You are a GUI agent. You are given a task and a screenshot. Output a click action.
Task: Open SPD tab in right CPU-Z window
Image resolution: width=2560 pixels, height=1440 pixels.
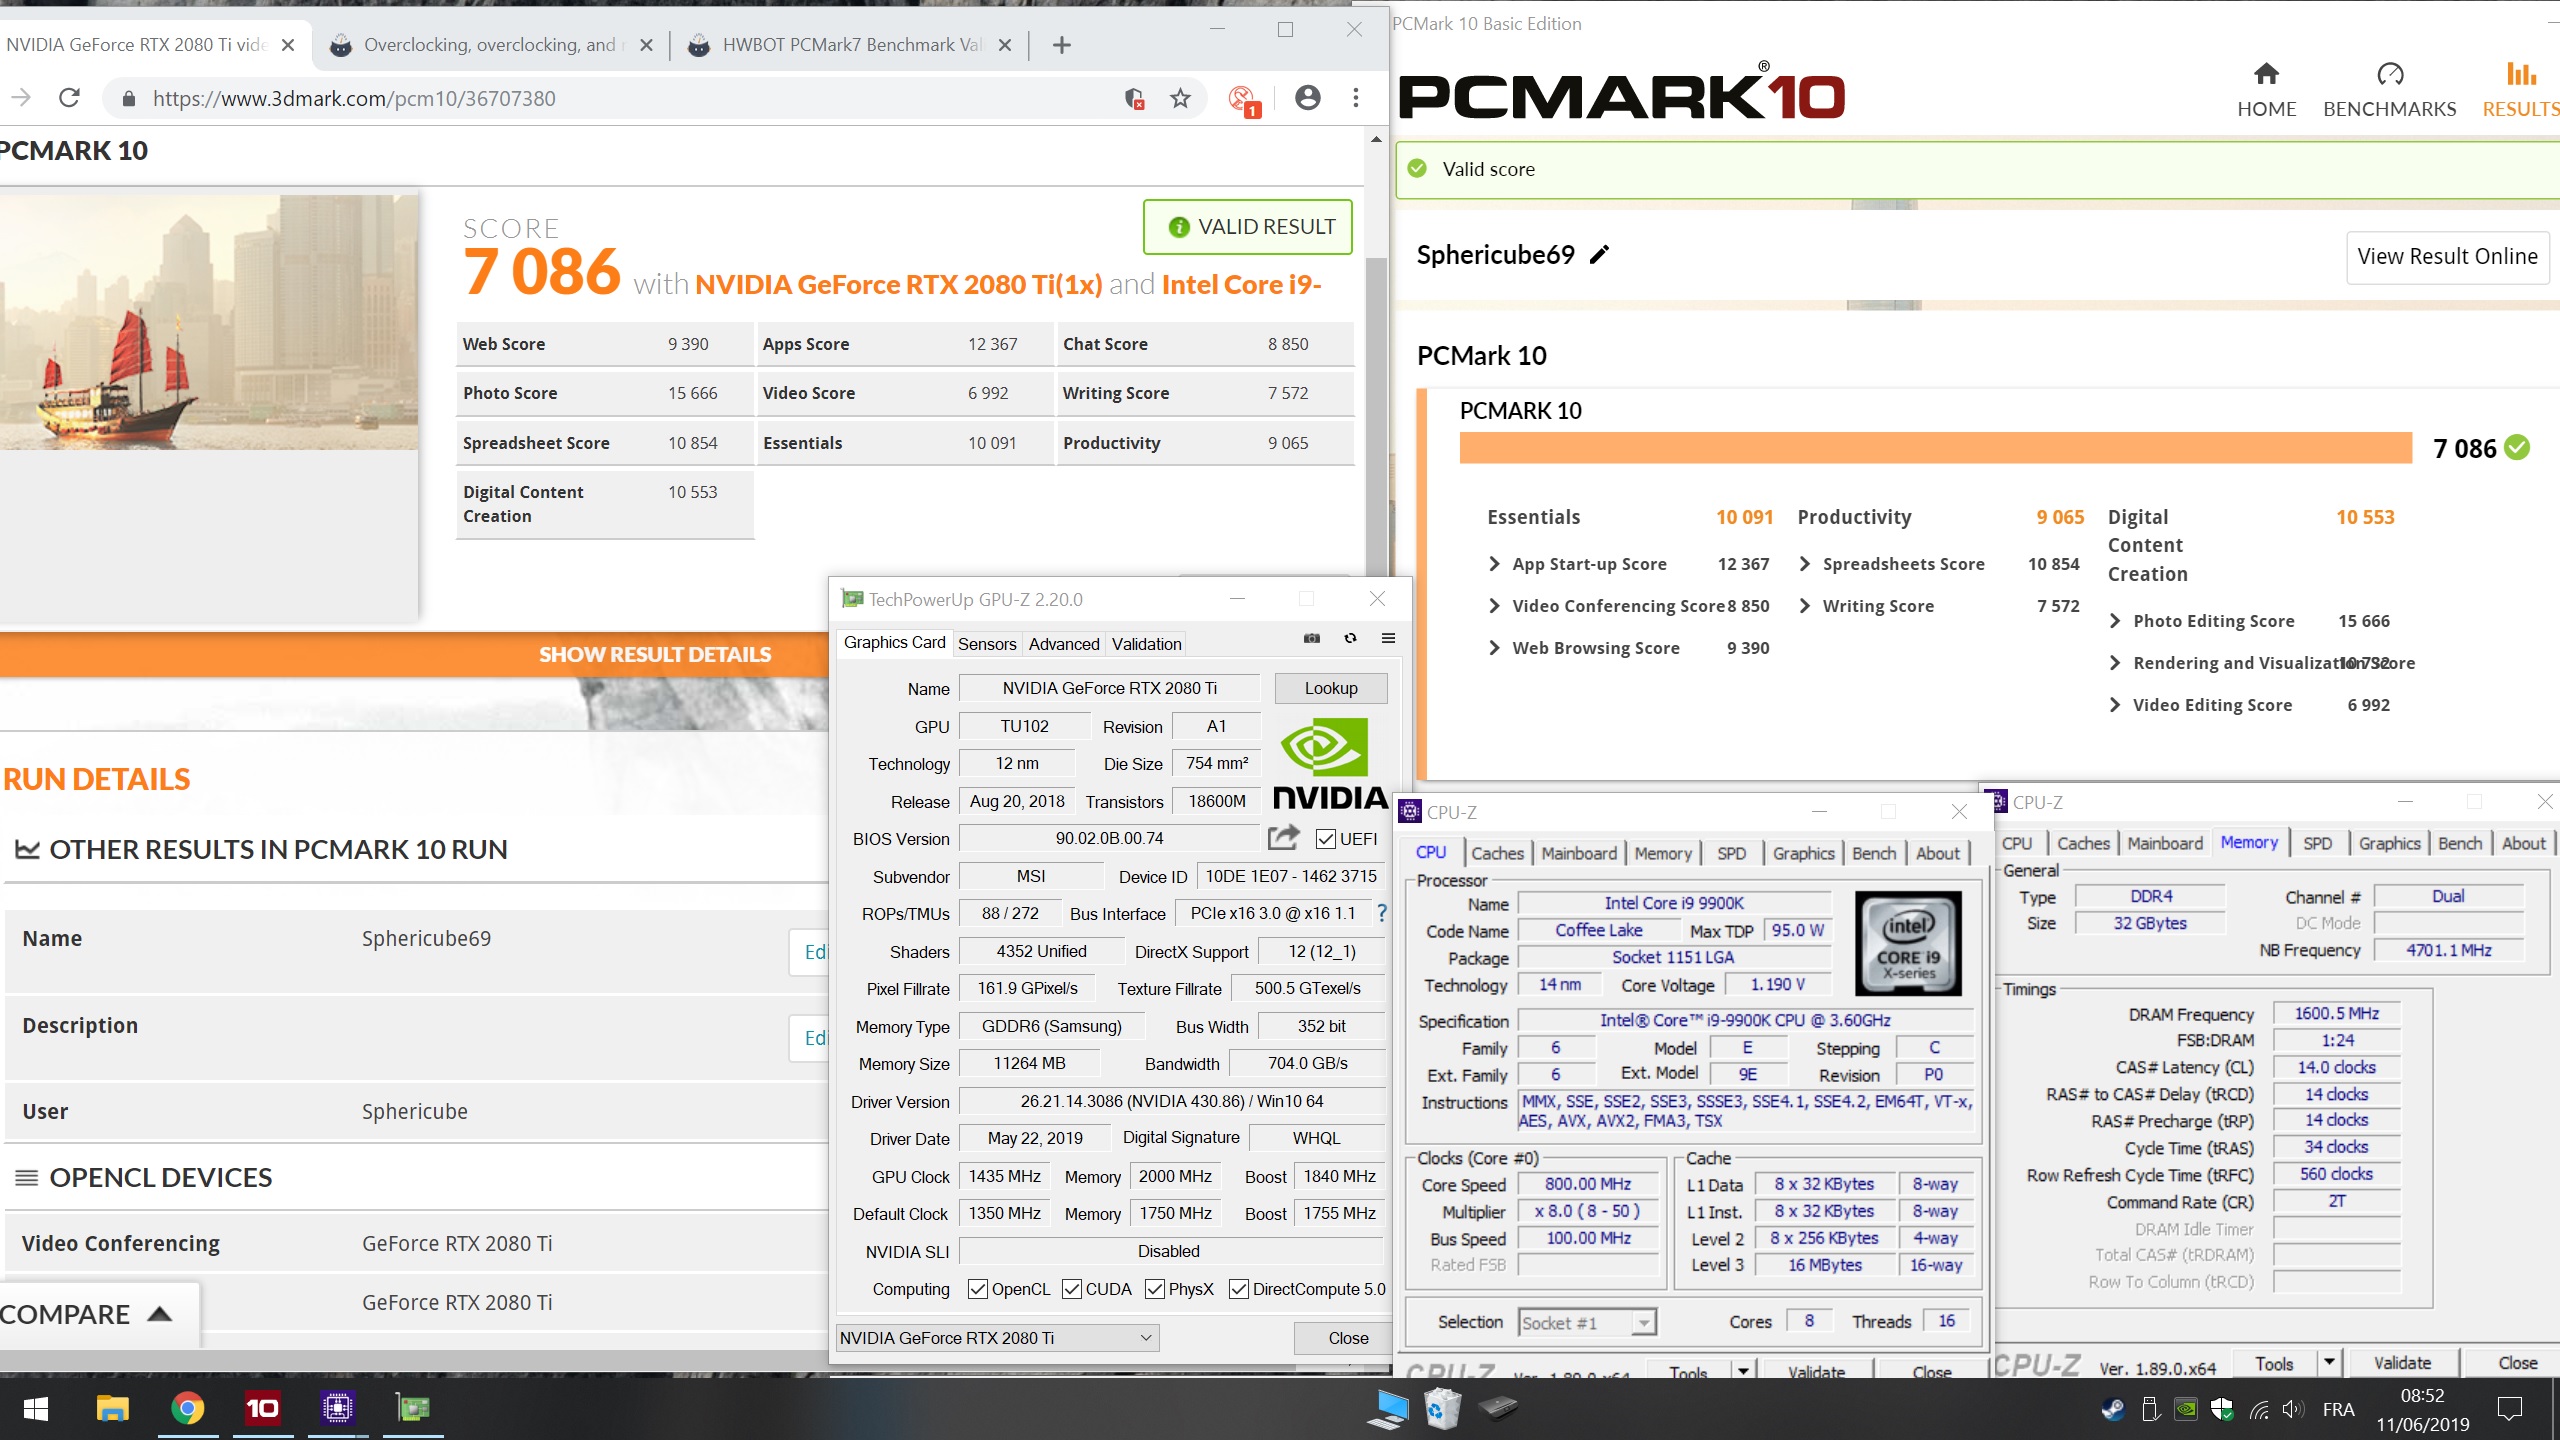coord(2317,843)
